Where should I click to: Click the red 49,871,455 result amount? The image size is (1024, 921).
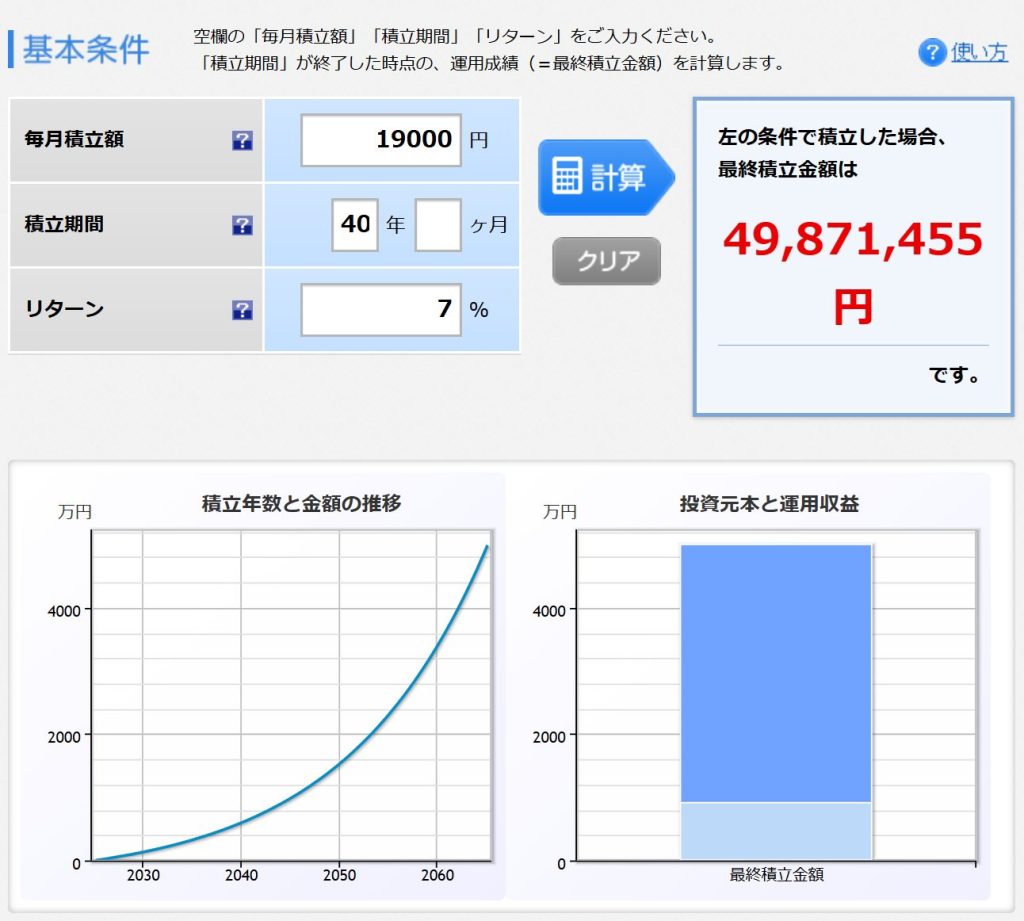coord(853,240)
